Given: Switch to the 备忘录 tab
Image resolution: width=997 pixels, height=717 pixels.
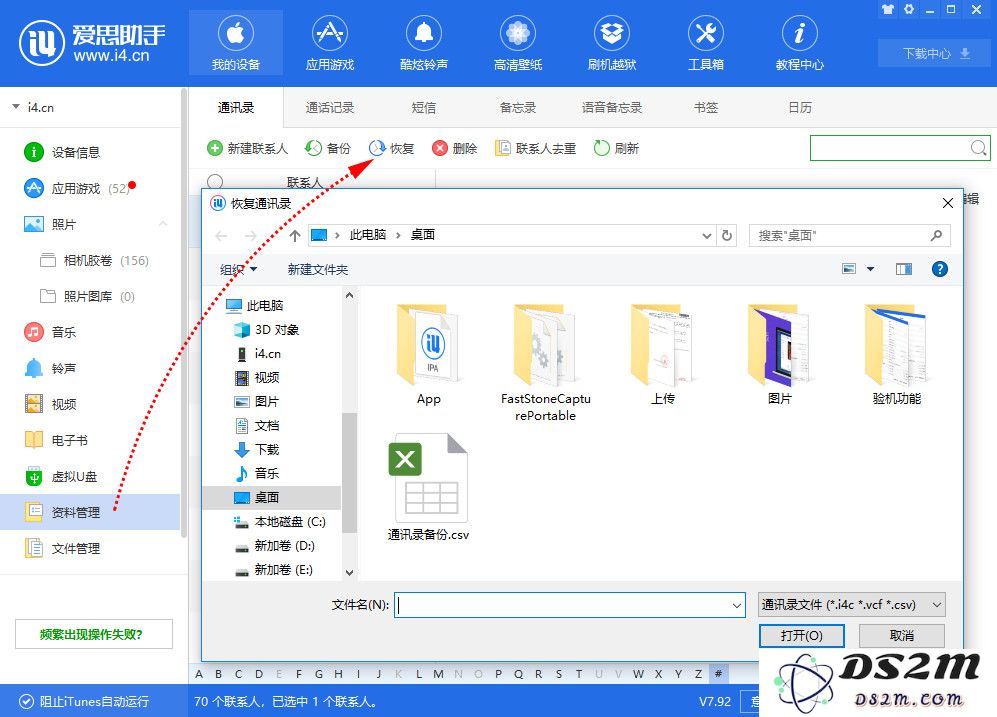Looking at the screenshot, I should tap(518, 107).
